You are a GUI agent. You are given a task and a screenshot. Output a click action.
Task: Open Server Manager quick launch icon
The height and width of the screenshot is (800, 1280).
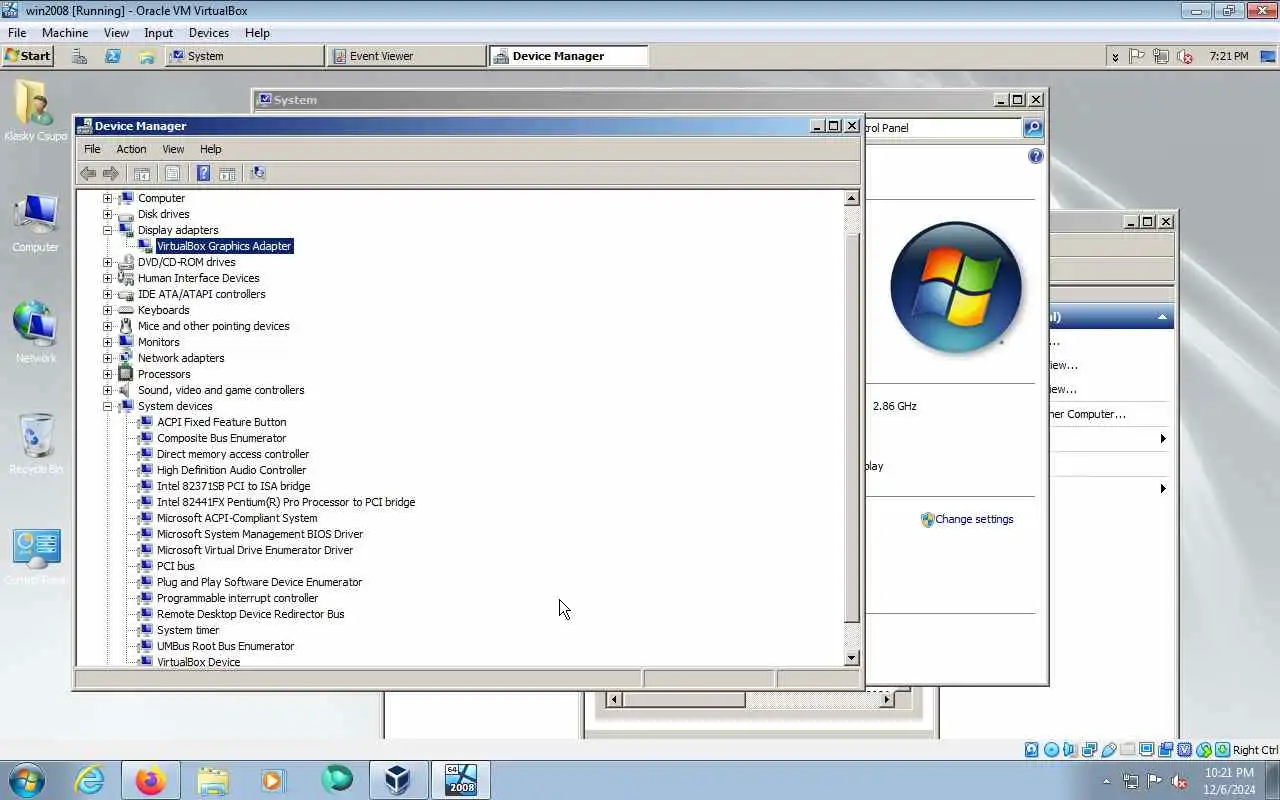tap(79, 56)
